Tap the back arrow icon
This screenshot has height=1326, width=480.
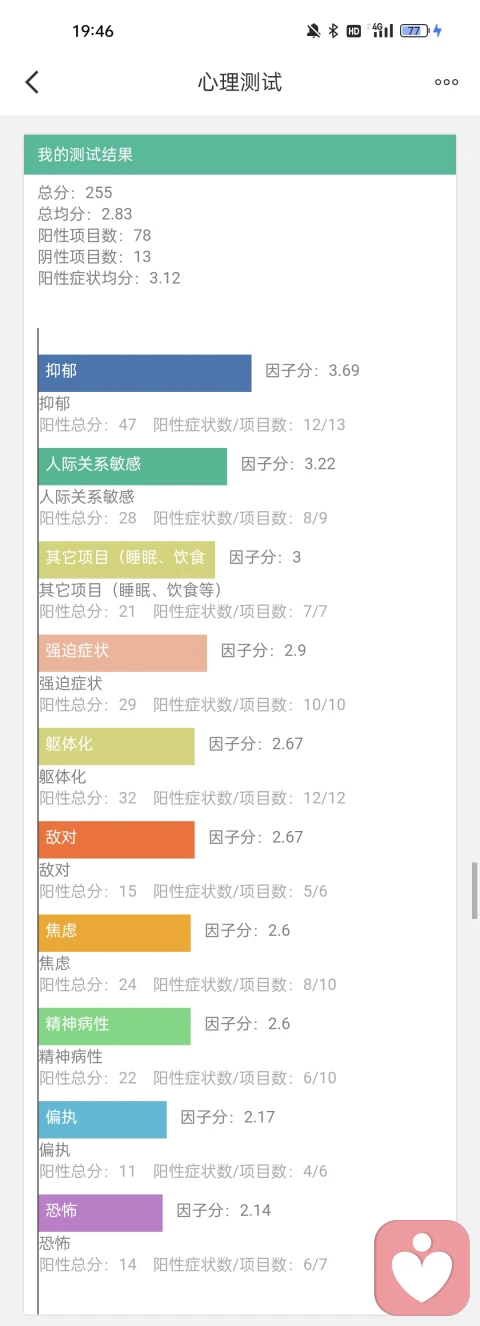pyautogui.click(x=32, y=82)
